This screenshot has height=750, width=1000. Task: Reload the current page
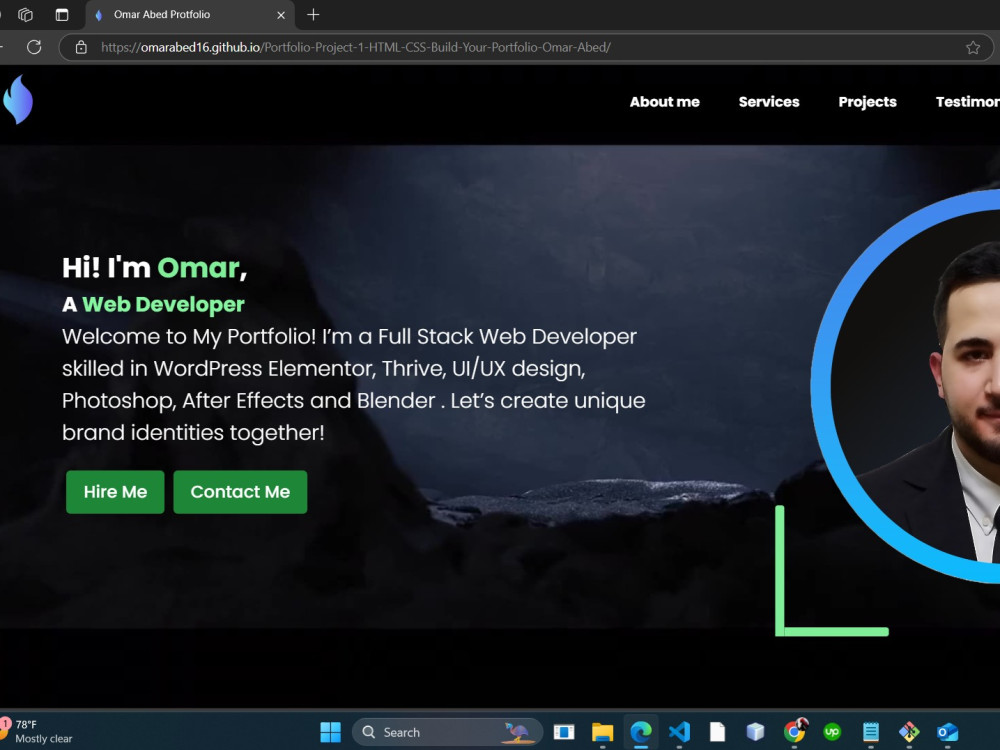pos(34,47)
